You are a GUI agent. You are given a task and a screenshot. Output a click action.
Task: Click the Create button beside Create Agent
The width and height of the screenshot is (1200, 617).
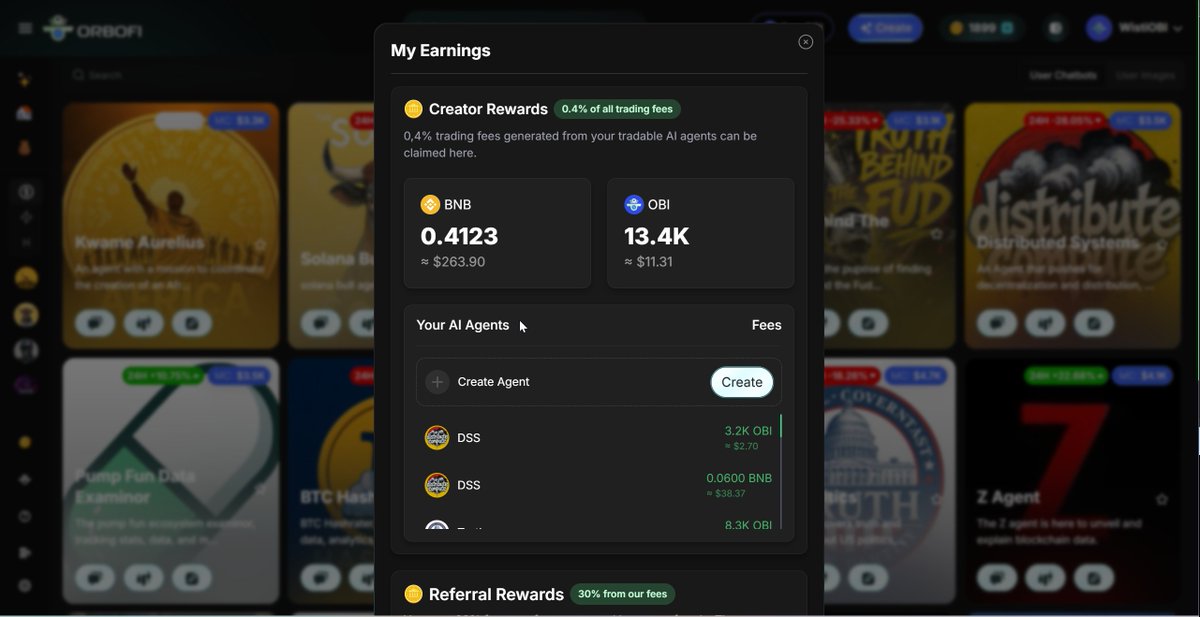pos(742,382)
